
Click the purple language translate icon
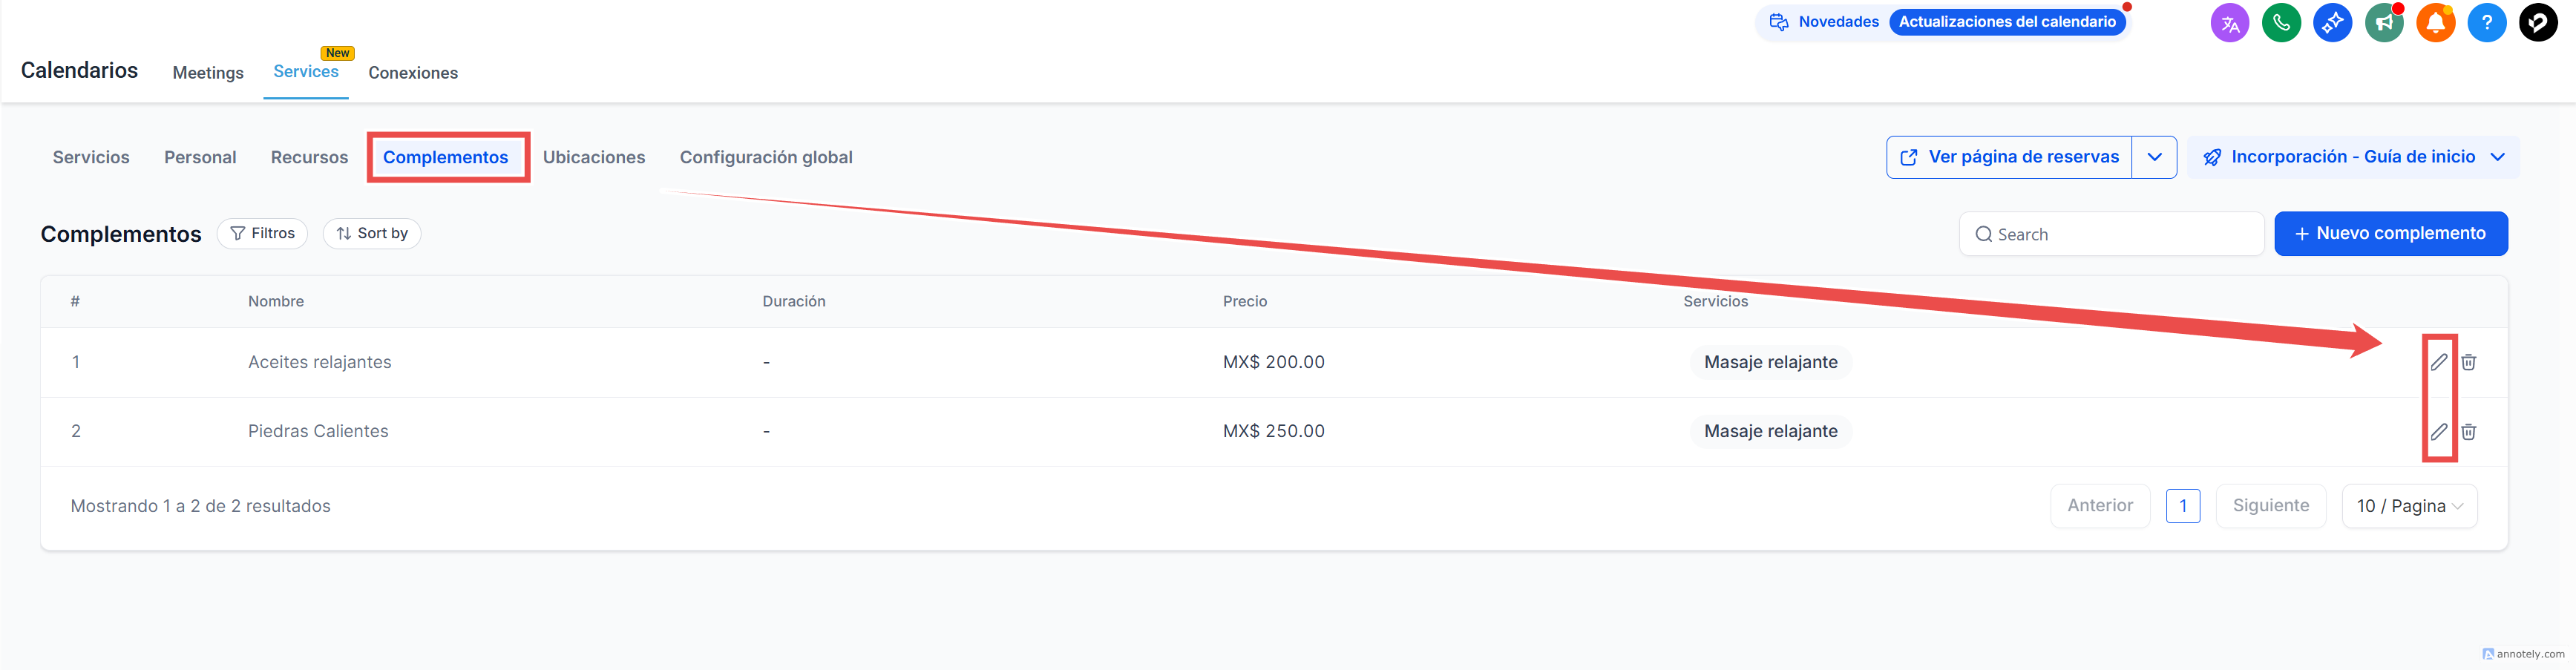[x=2229, y=23]
